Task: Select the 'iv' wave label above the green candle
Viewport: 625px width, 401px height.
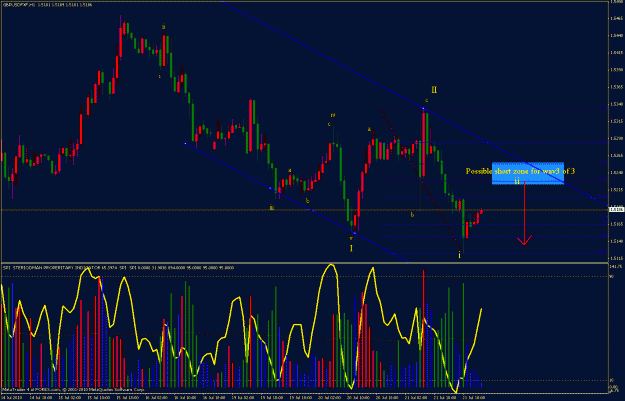Action: click(333, 115)
